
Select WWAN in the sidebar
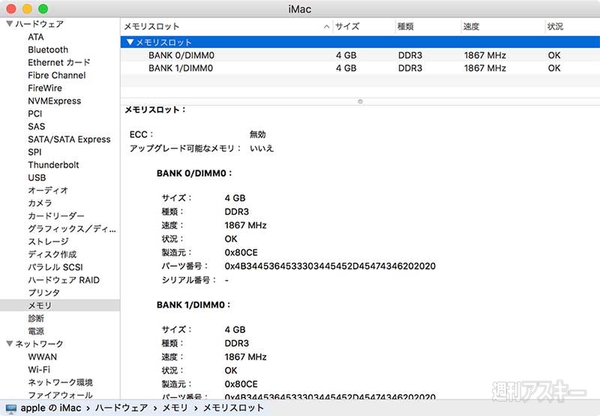[42, 357]
